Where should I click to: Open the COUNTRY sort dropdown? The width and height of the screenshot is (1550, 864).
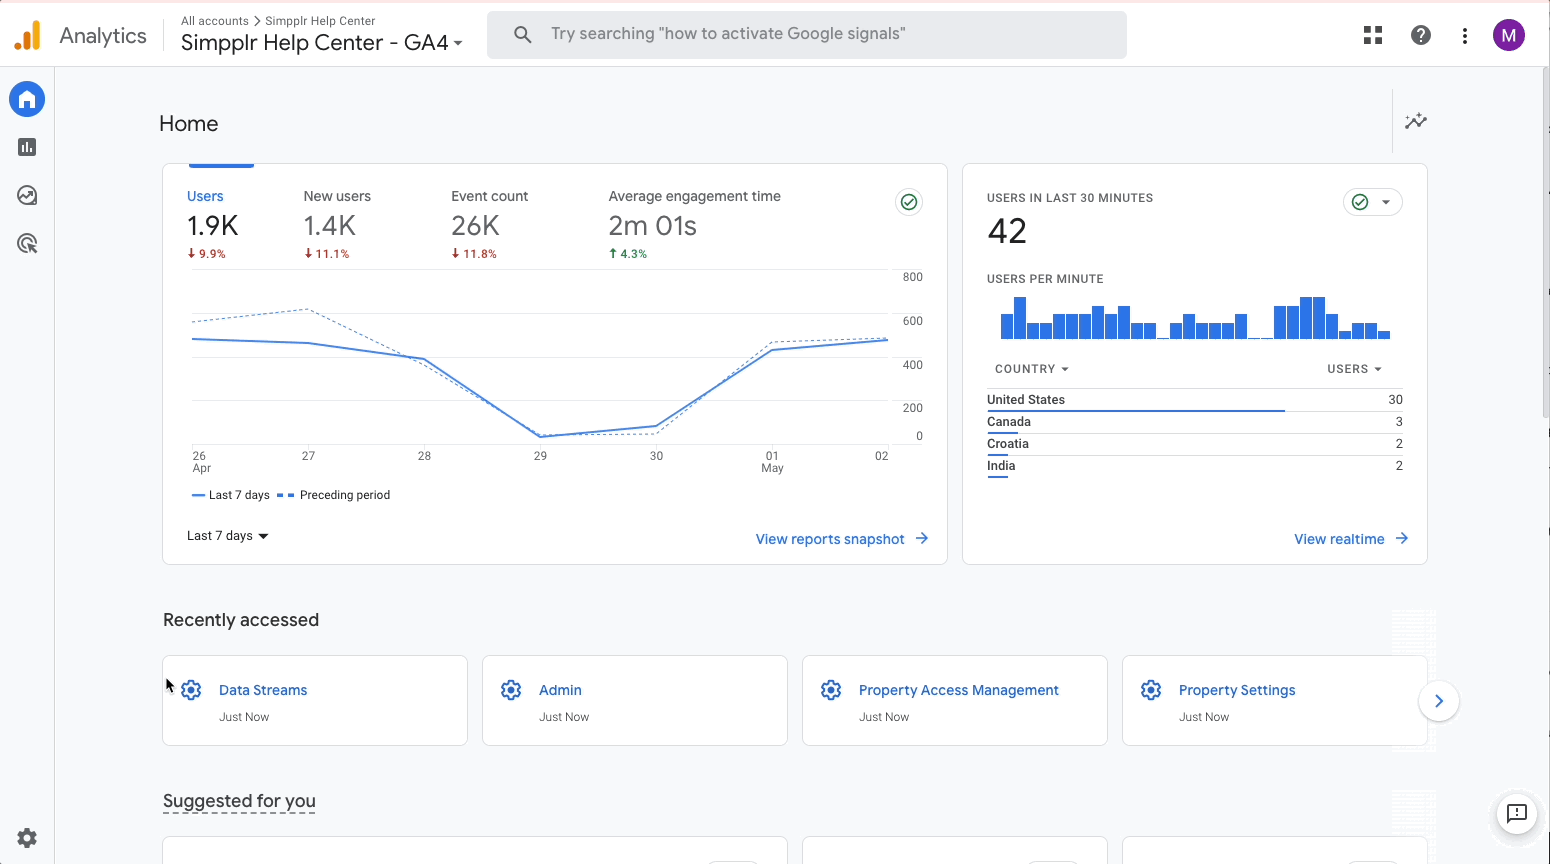[1031, 368]
